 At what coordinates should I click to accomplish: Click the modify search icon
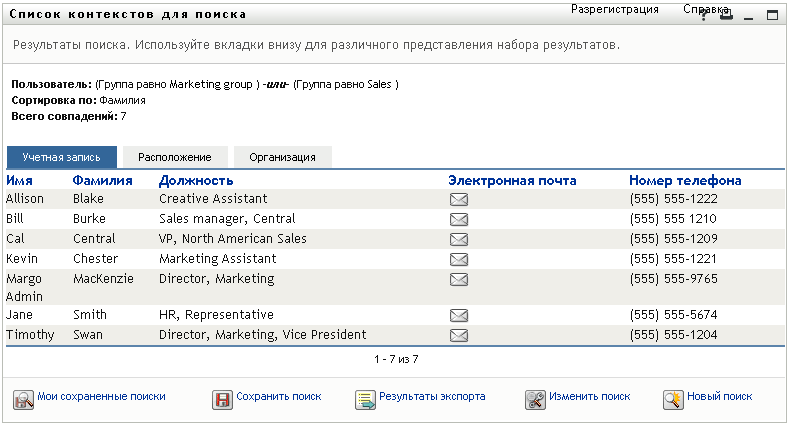(535, 399)
